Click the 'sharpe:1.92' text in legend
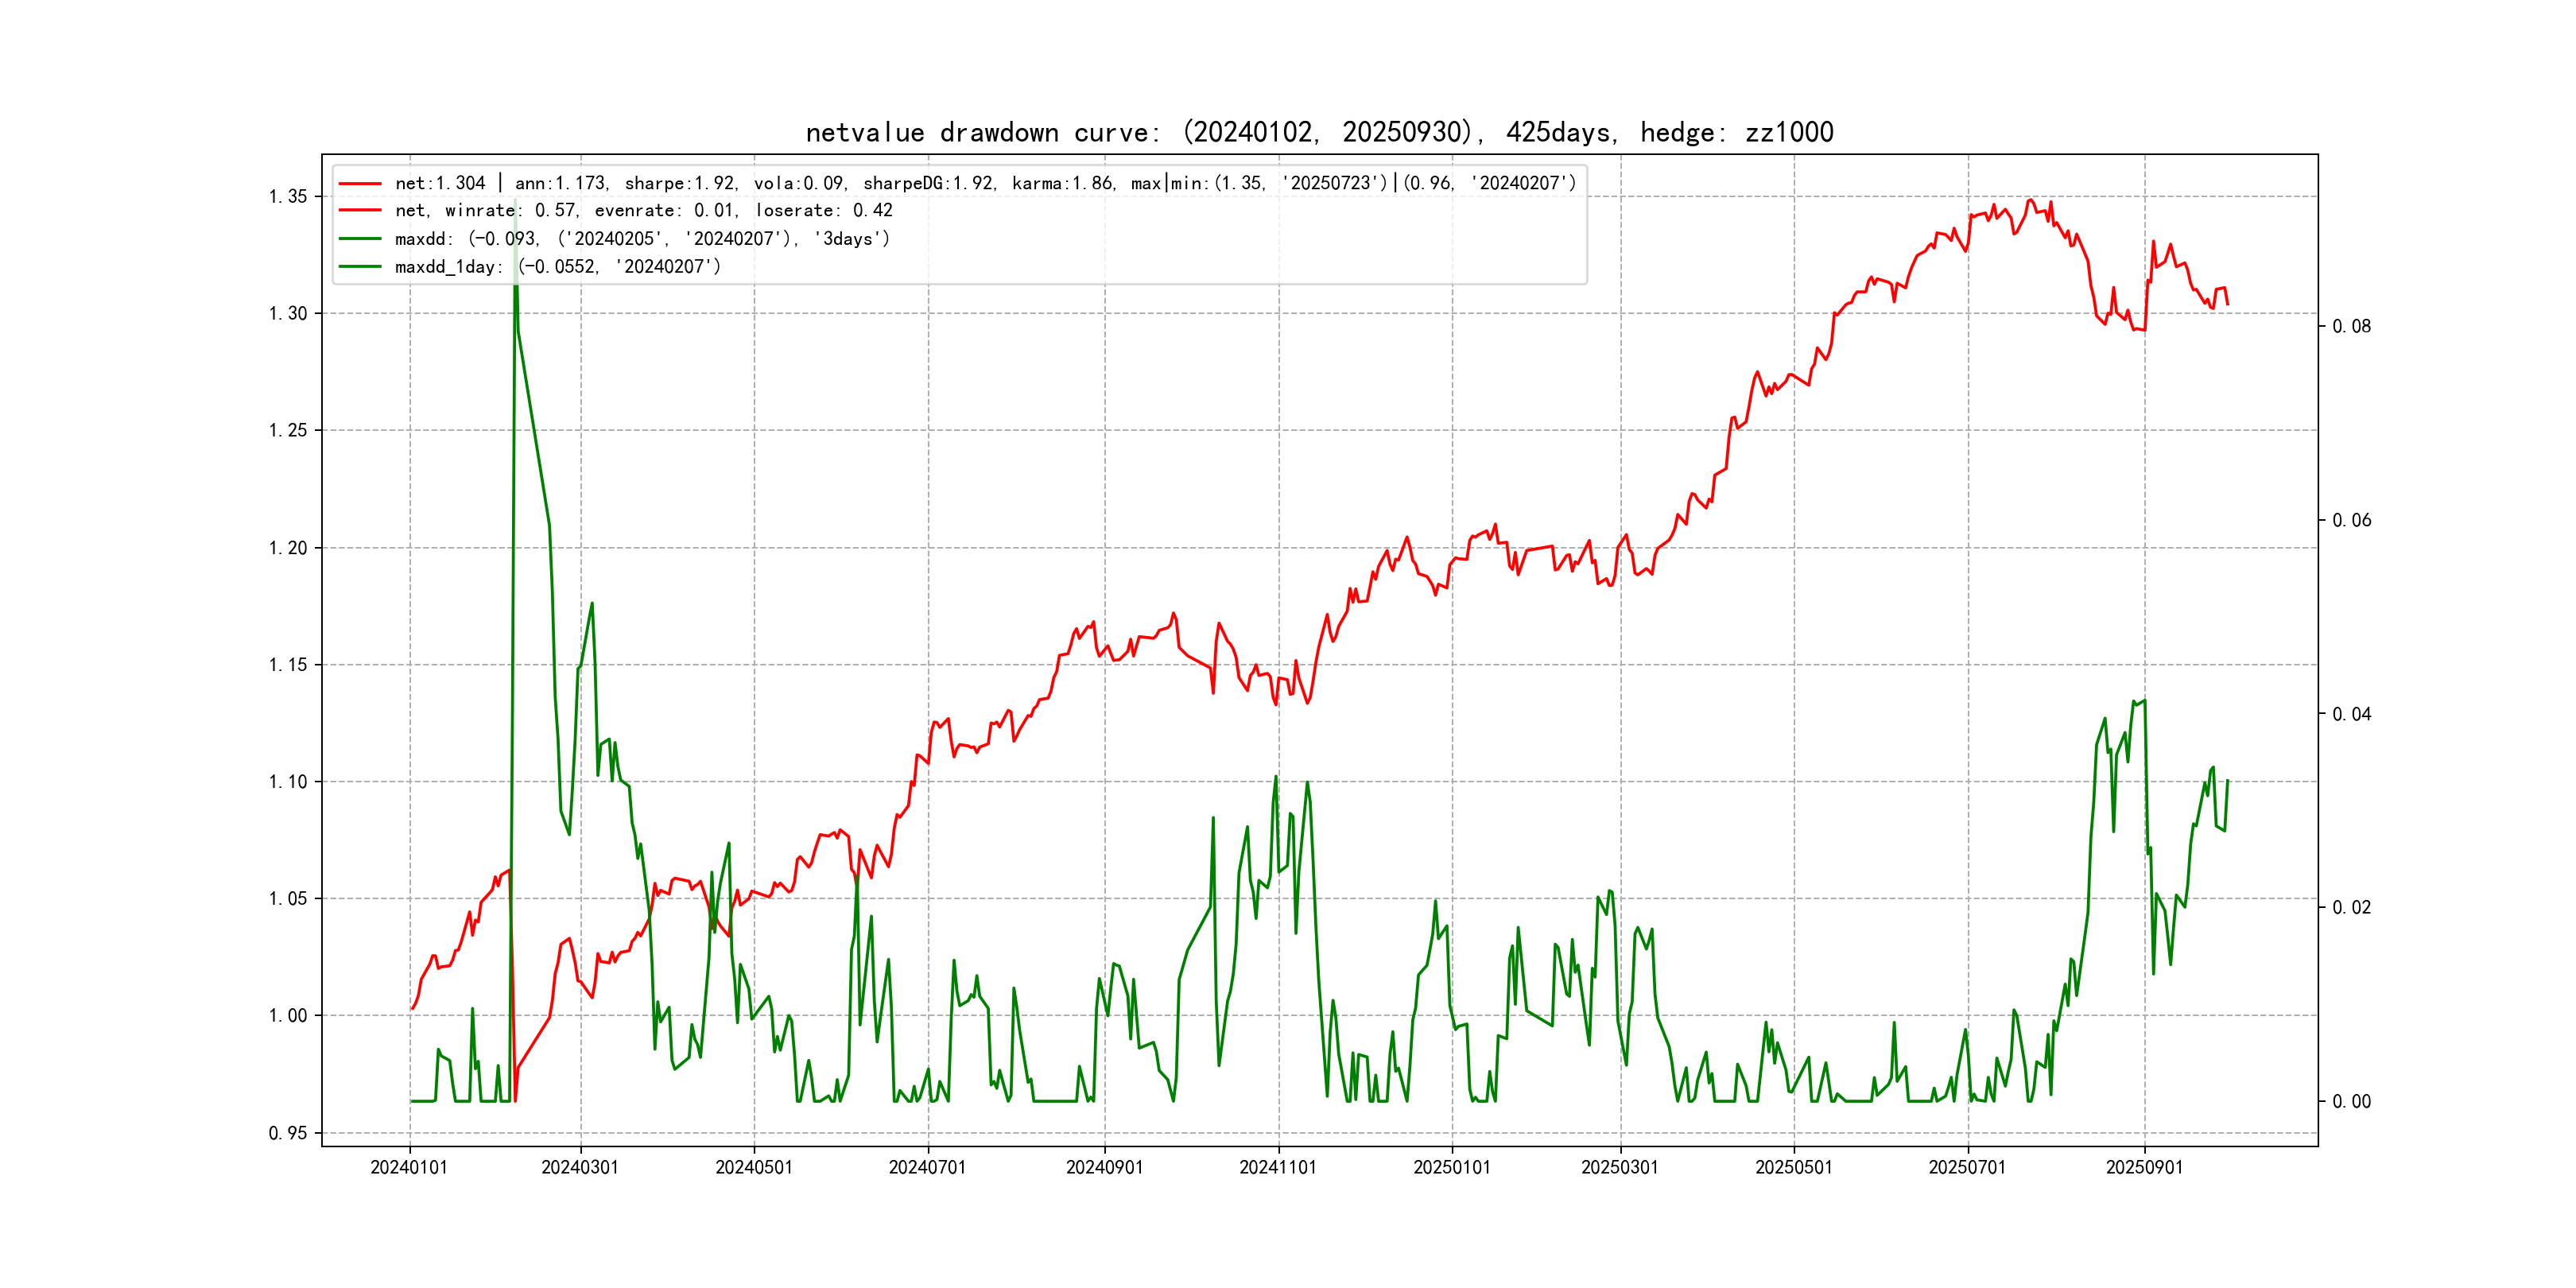 point(680,184)
